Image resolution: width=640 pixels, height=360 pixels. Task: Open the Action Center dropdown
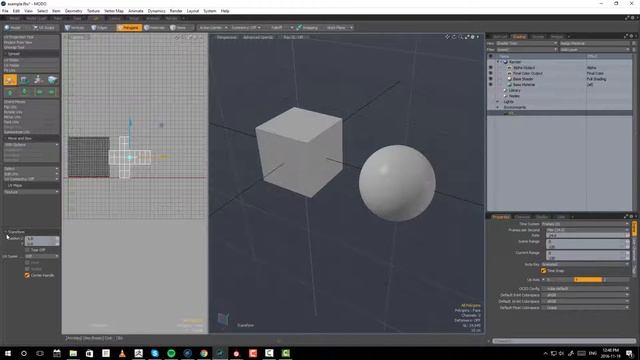(x=213, y=28)
